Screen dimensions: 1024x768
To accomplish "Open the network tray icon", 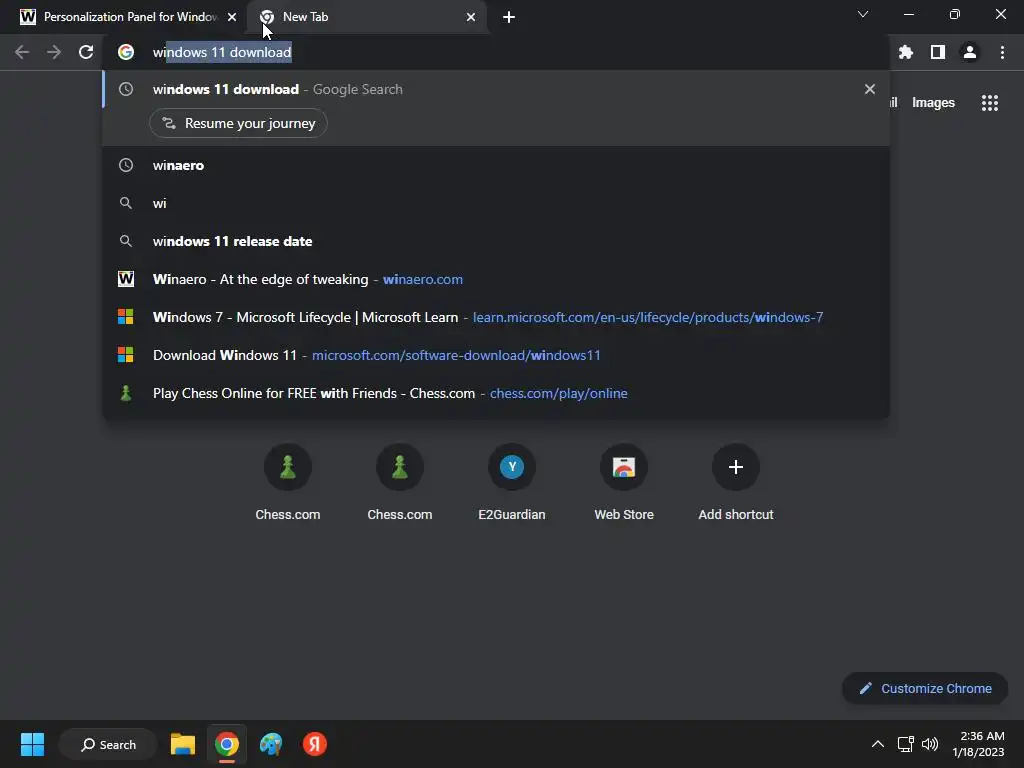I will (x=905, y=744).
